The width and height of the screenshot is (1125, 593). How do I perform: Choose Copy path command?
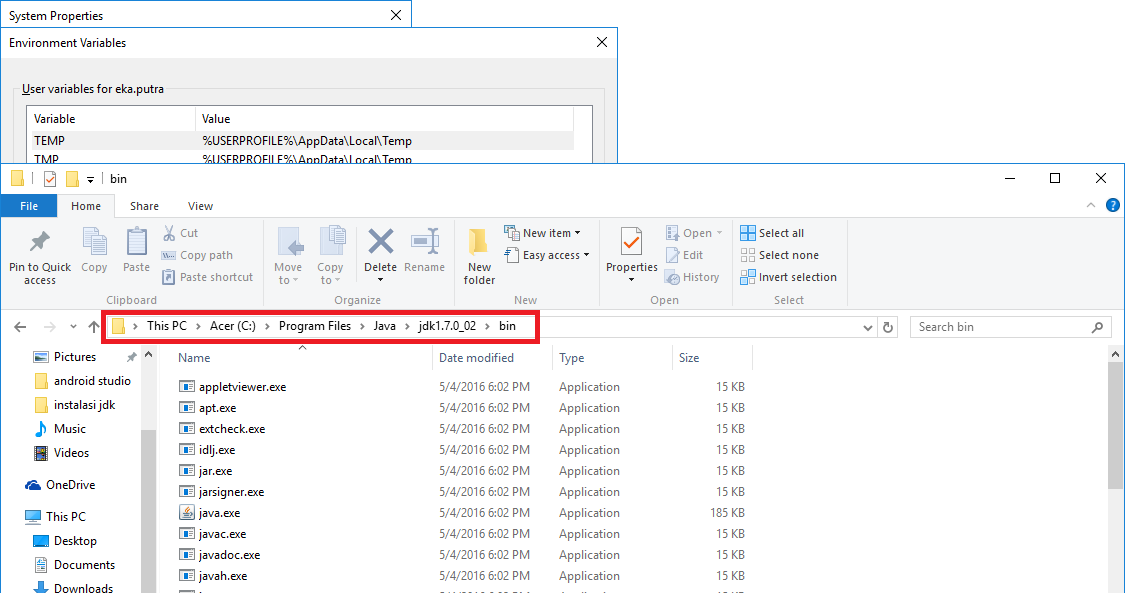click(197, 255)
